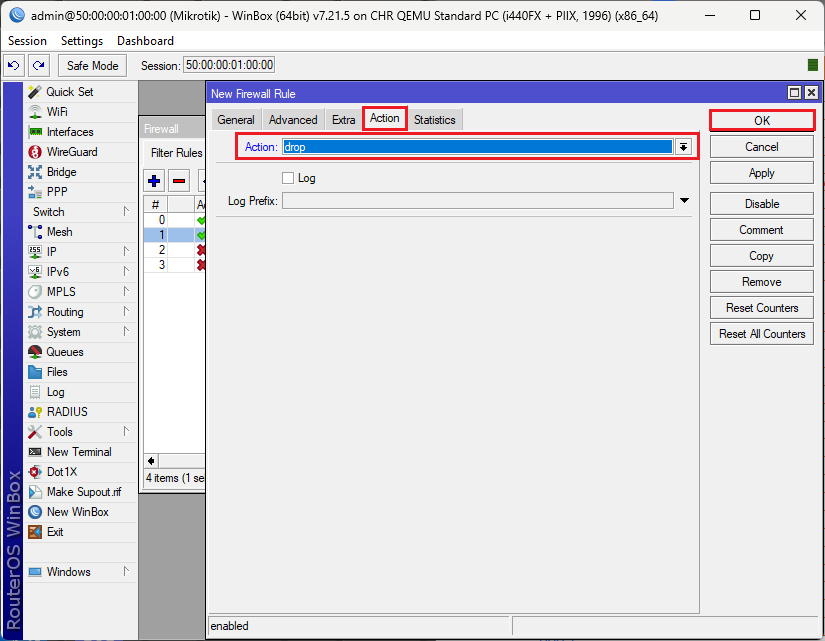This screenshot has height=641, width=825.
Task: Click the Copy button
Action: pyautogui.click(x=762, y=256)
